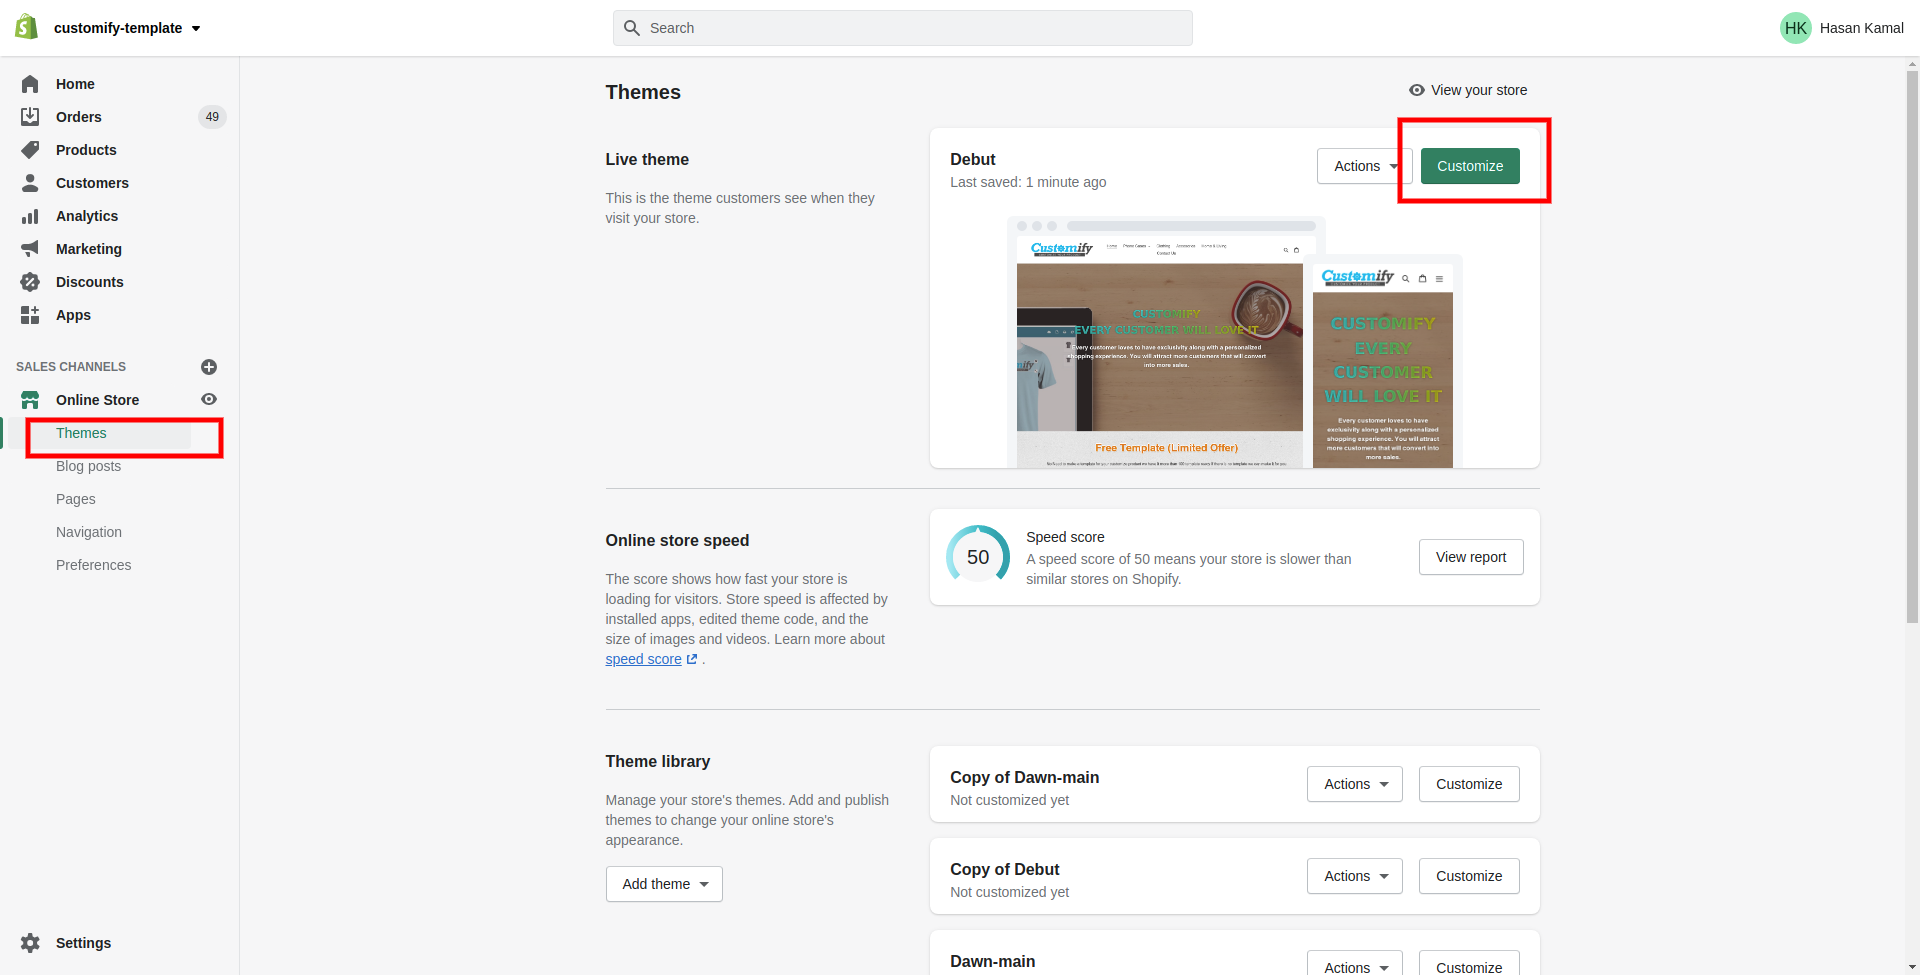Click the green Customize button
The height and width of the screenshot is (975, 1920).
1470,166
